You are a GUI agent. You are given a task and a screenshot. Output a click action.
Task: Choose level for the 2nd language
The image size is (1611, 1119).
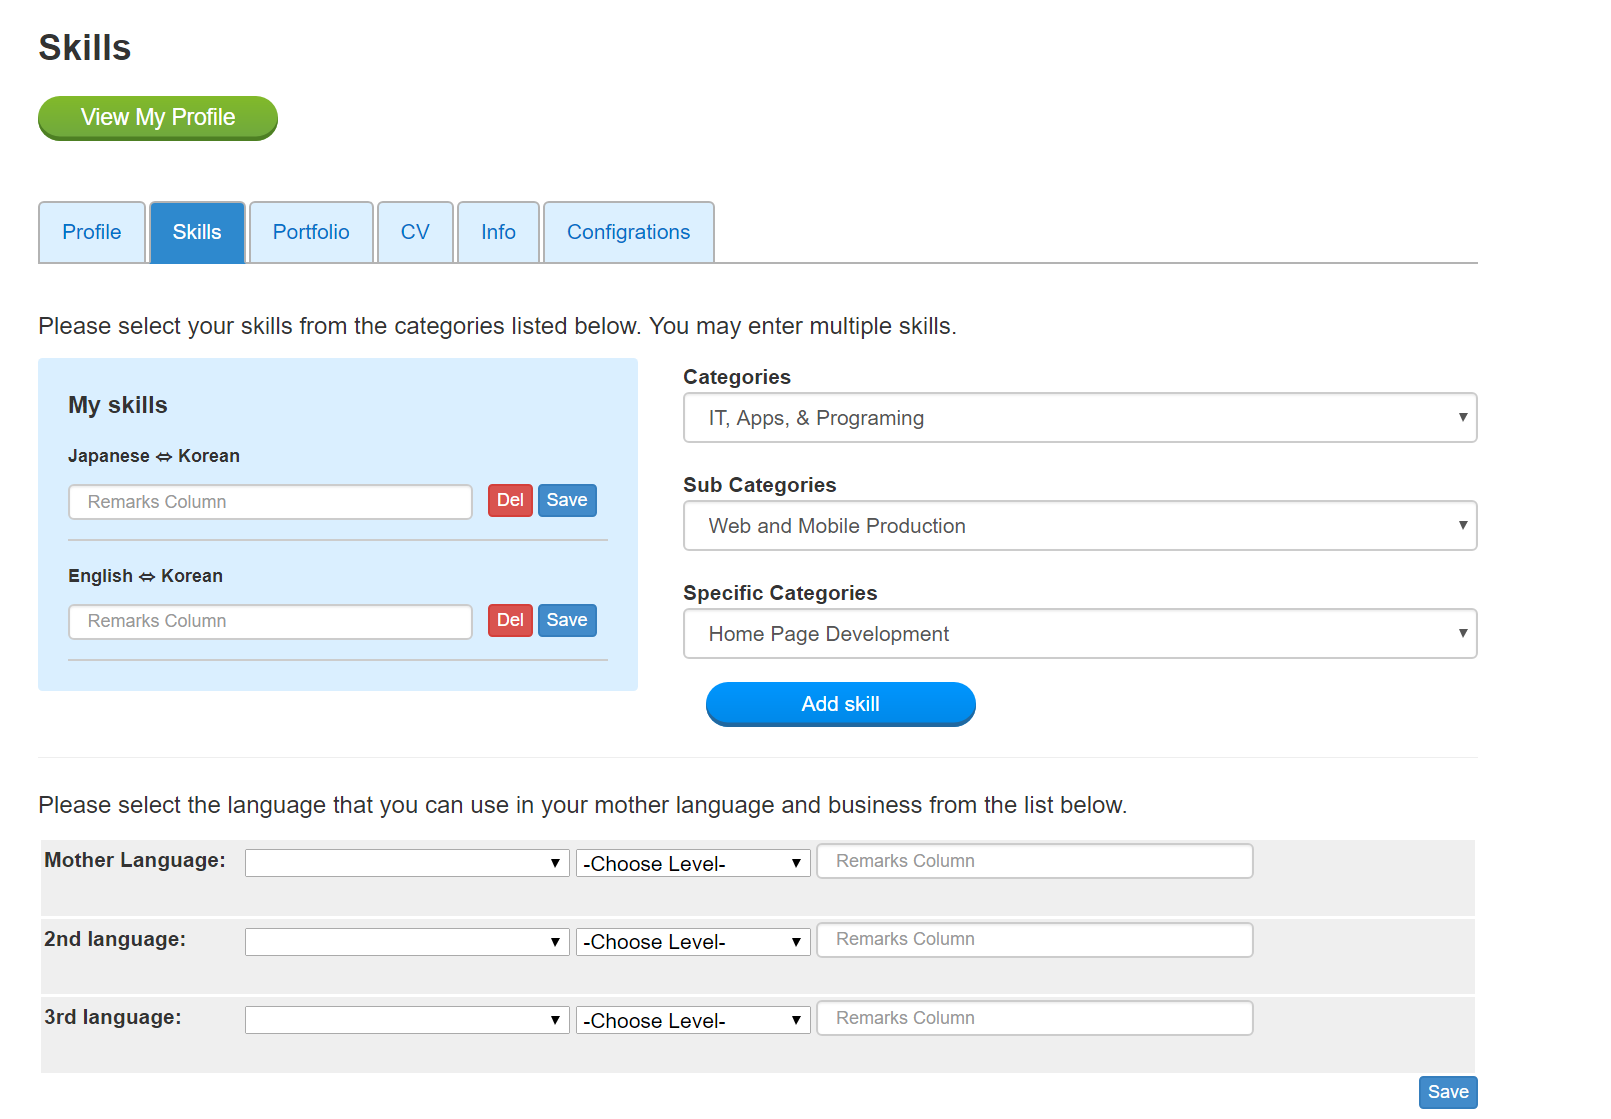tap(693, 942)
